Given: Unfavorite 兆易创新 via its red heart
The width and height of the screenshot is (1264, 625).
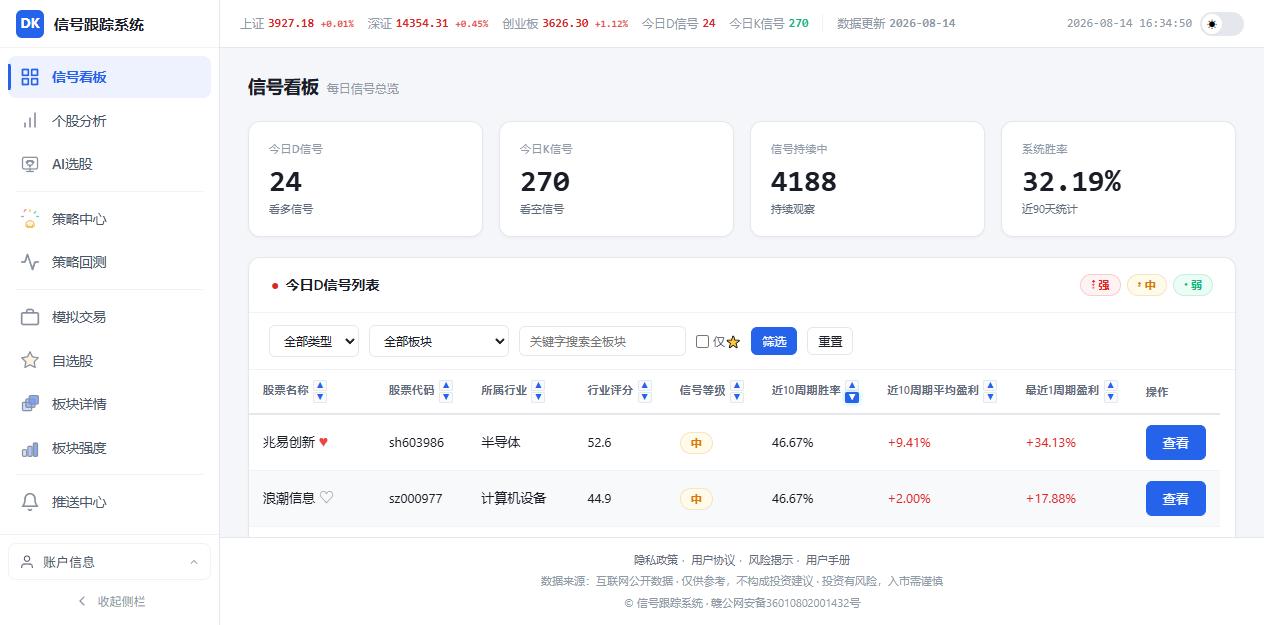Looking at the screenshot, I should pos(324,442).
